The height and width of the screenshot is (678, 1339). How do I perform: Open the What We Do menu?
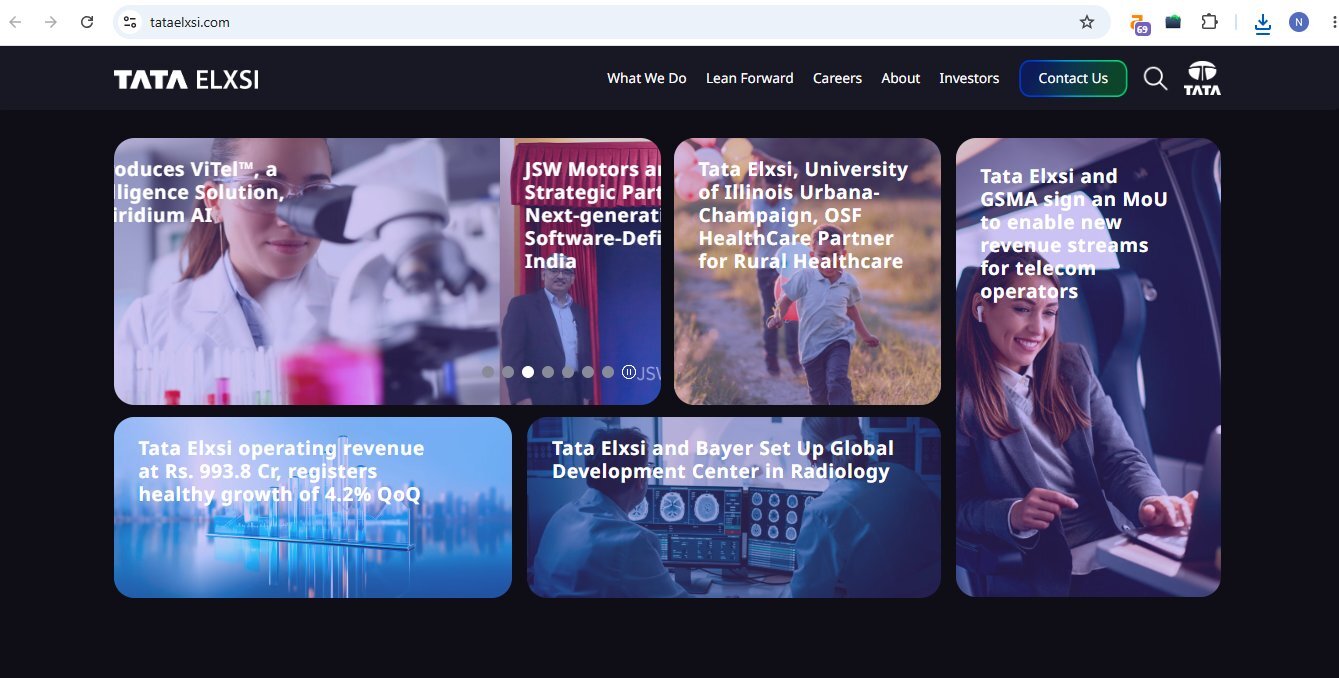tap(647, 78)
